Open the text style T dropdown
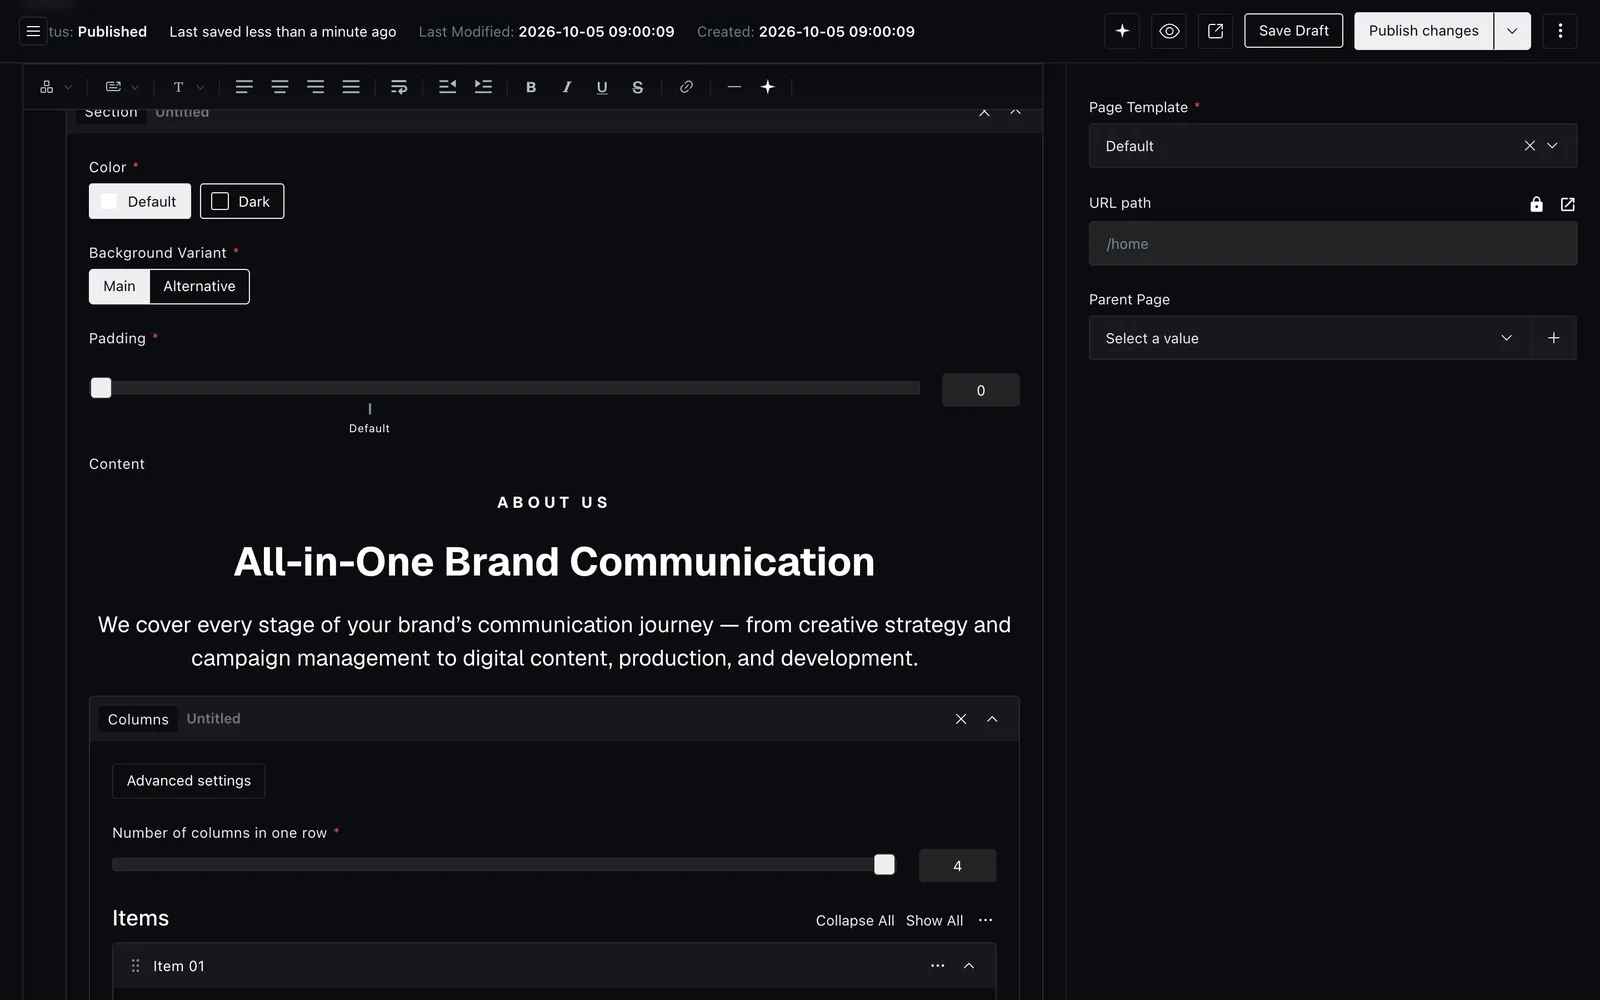Viewport: 1600px width, 1000px height. pos(188,87)
